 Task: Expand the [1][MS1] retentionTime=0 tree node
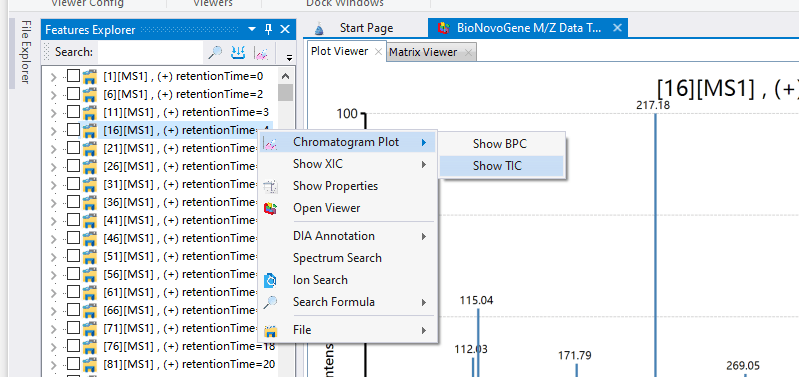(53, 77)
